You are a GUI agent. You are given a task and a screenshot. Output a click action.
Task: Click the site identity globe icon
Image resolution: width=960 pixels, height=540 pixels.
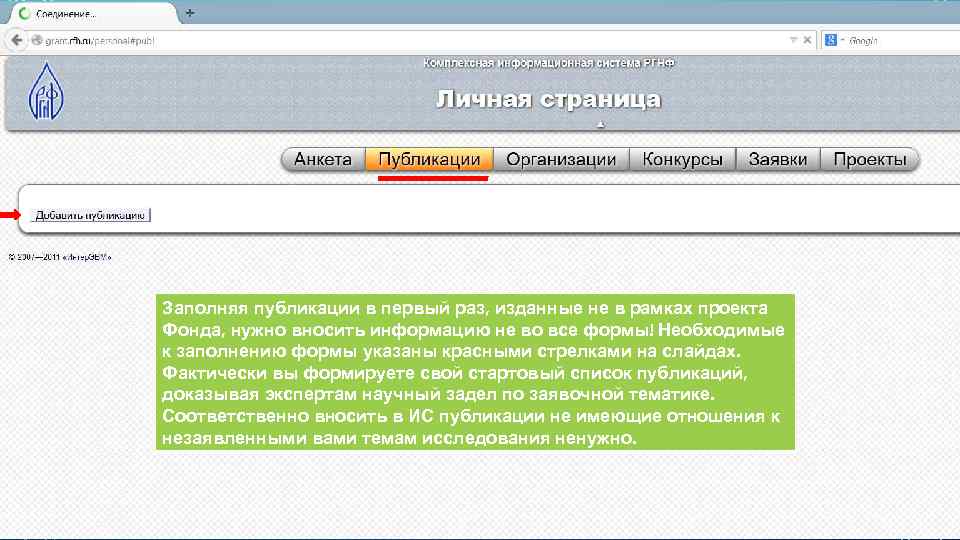coord(37,40)
